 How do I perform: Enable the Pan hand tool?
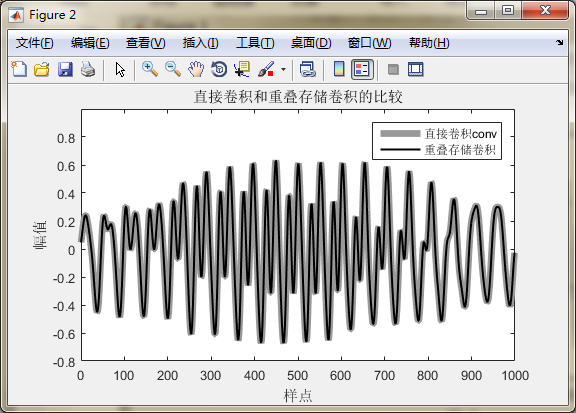tap(196, 69)
